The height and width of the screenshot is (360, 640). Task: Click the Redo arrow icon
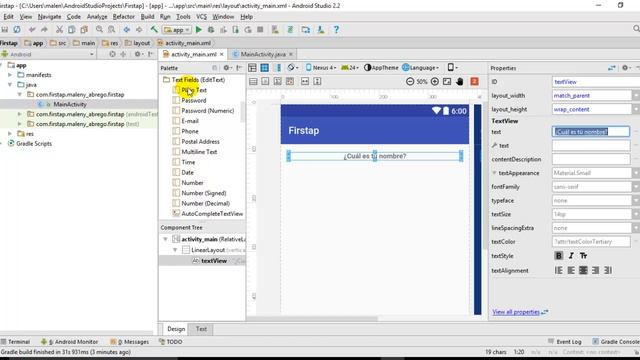(x=44, y=30)
